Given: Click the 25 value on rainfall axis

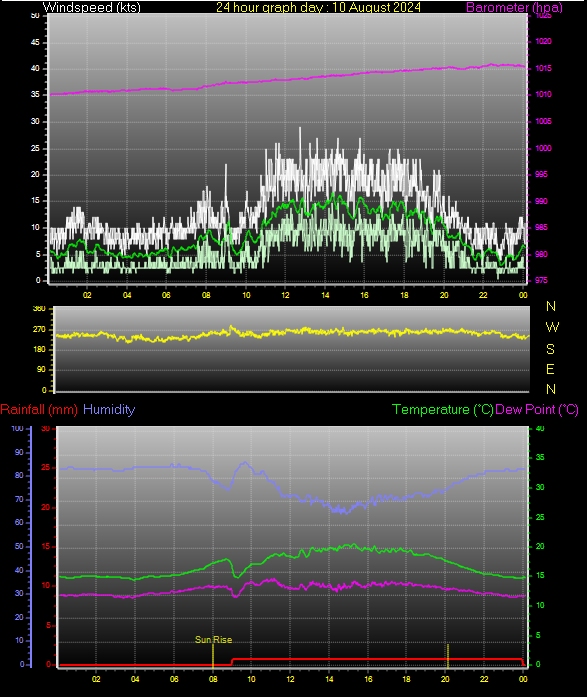Looking at the screenshot, I should (45, 468).
